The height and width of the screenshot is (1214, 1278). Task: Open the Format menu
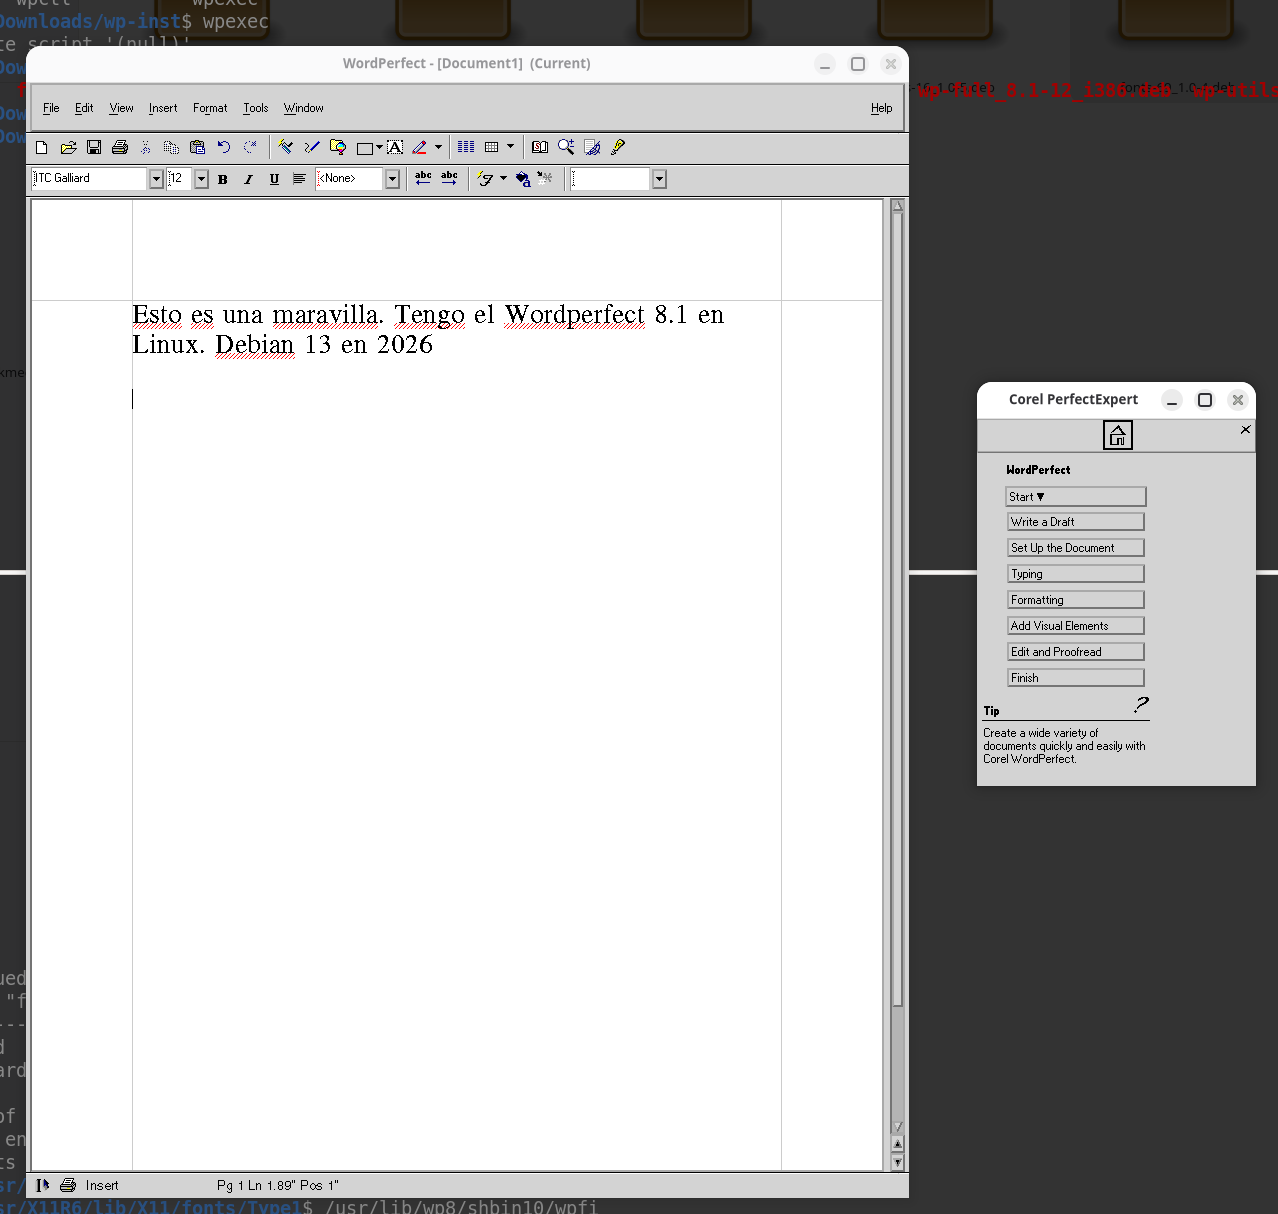[x=210, y=108]
